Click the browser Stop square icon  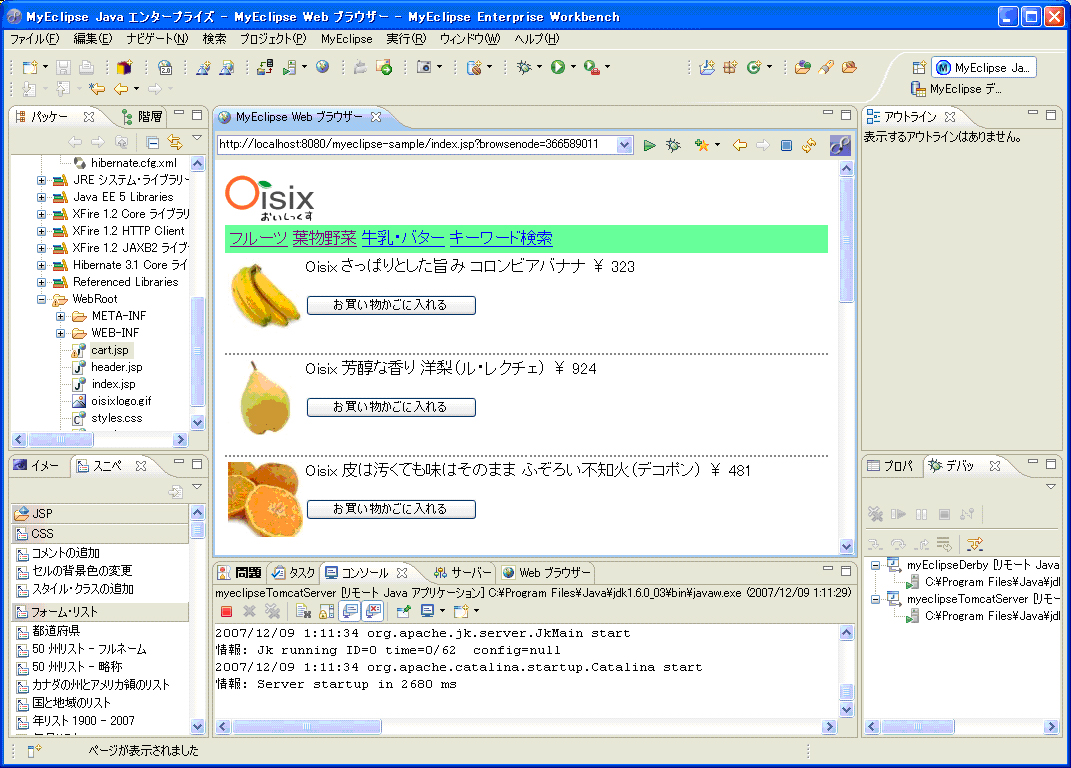786,145
